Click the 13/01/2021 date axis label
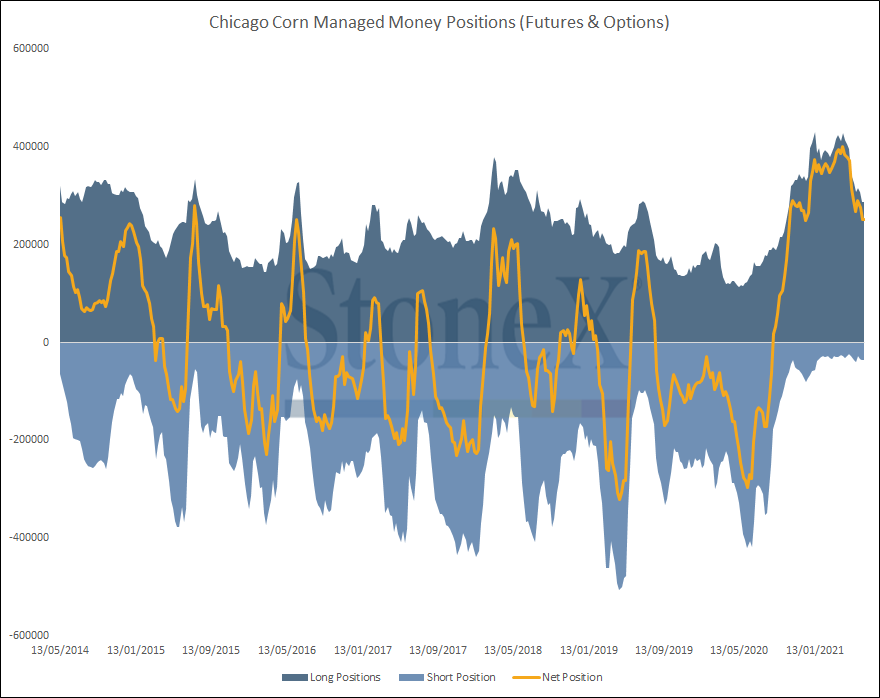This screenshot has width=880, height=698. tap(815, 650)
